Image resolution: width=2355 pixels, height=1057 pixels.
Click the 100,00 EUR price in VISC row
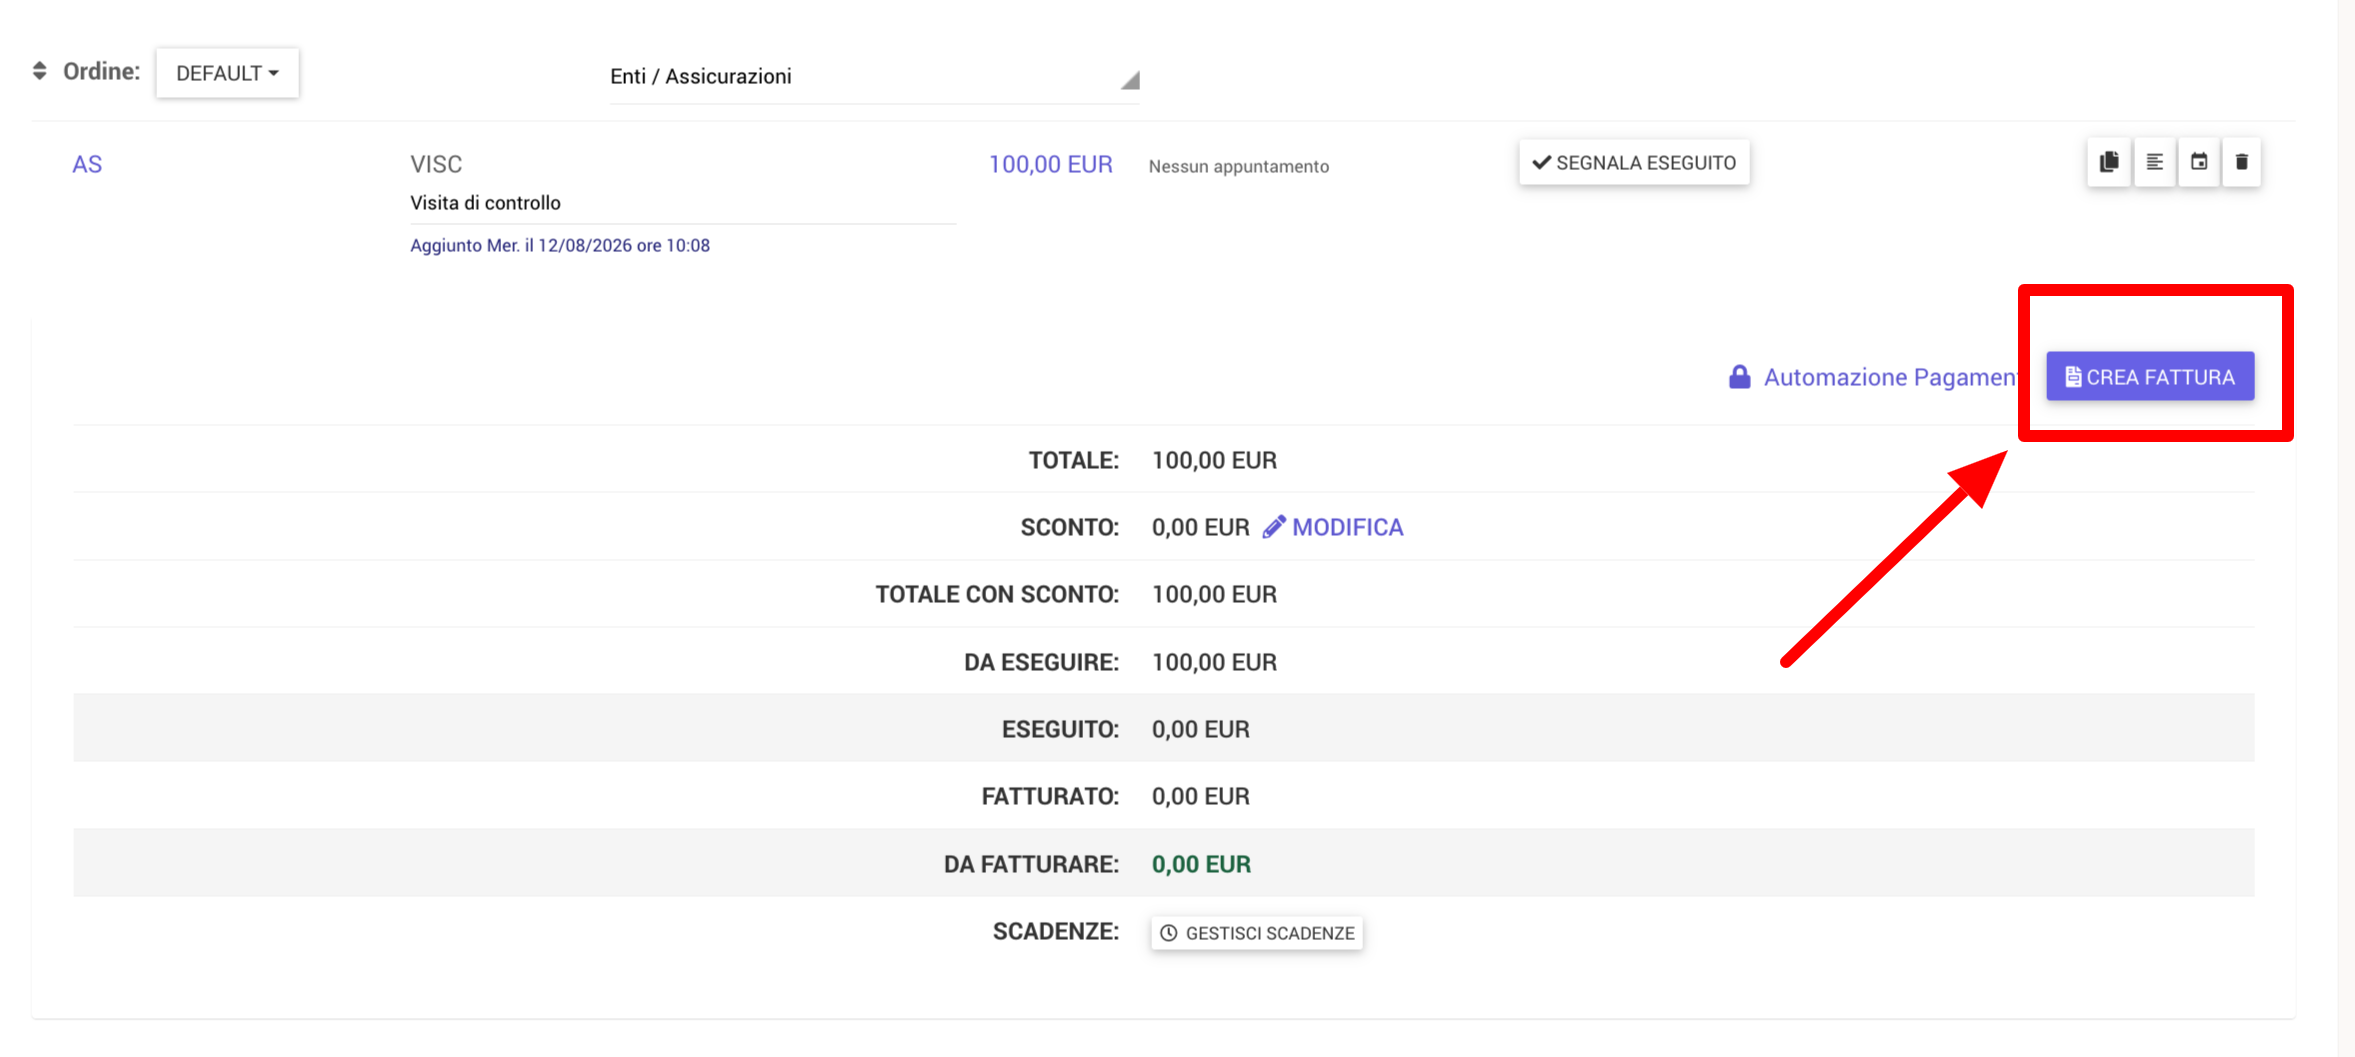(1050, 164)
